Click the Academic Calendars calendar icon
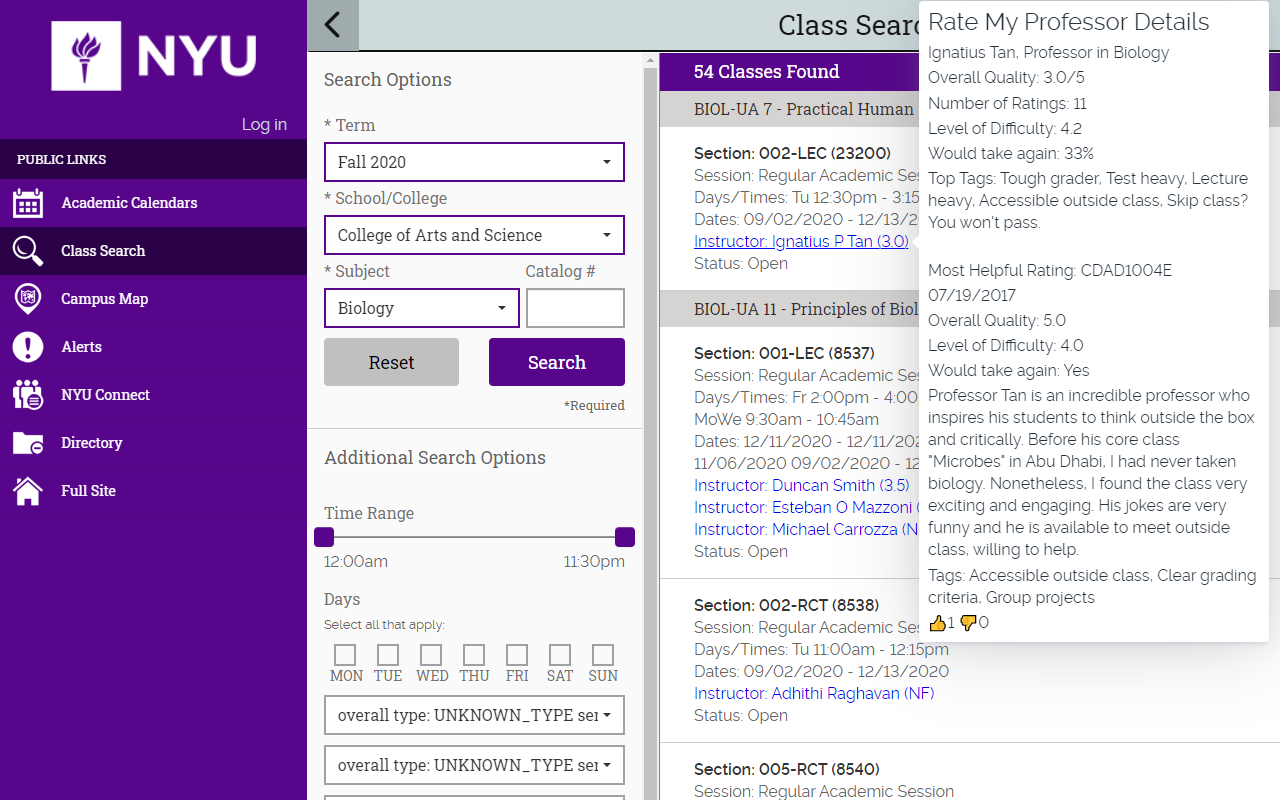The width and height of the screenshot is (1280, 800). (28, 203)
